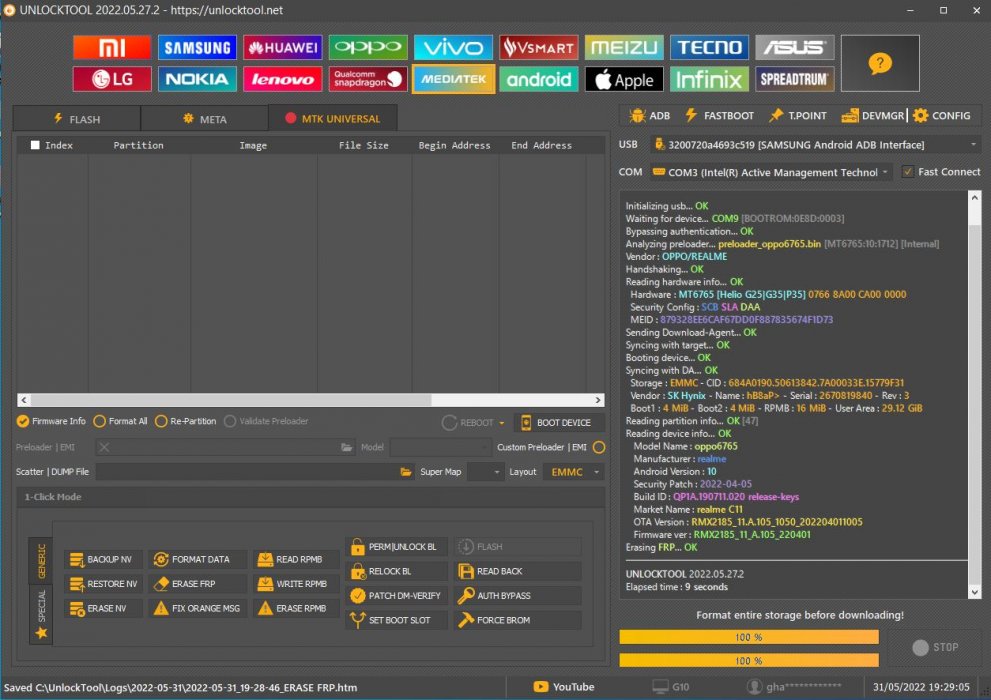Click the BACKUP NV button
991x700 pixels.
click(103, 559)
